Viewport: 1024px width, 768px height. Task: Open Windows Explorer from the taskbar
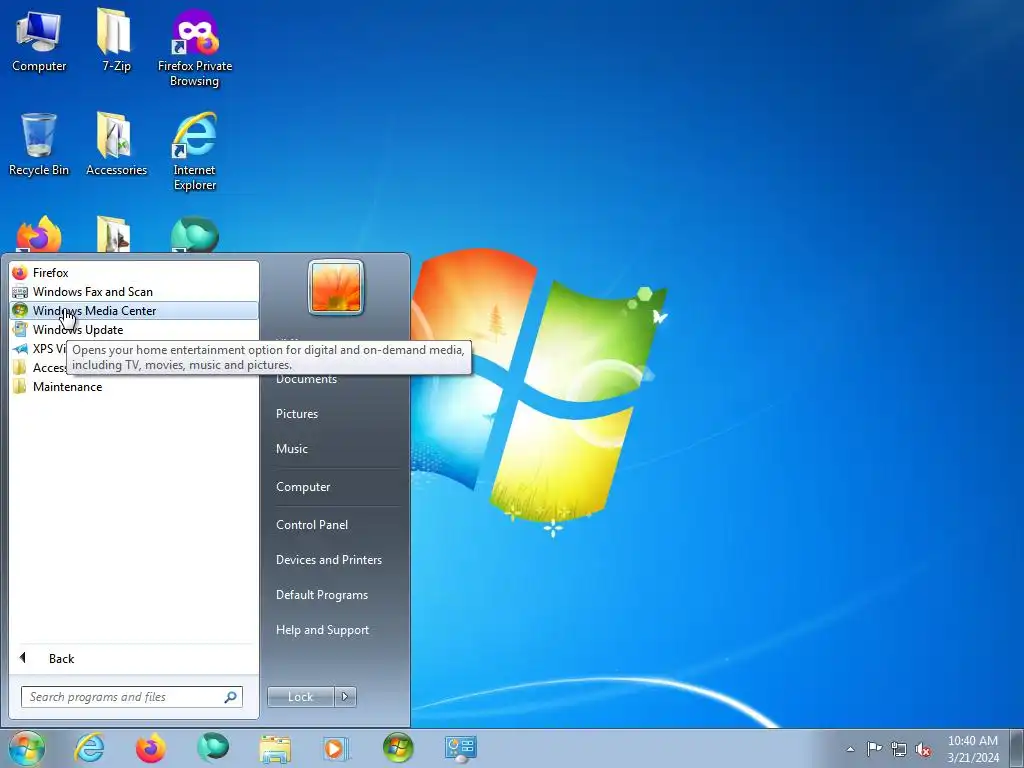click(275, 748)
